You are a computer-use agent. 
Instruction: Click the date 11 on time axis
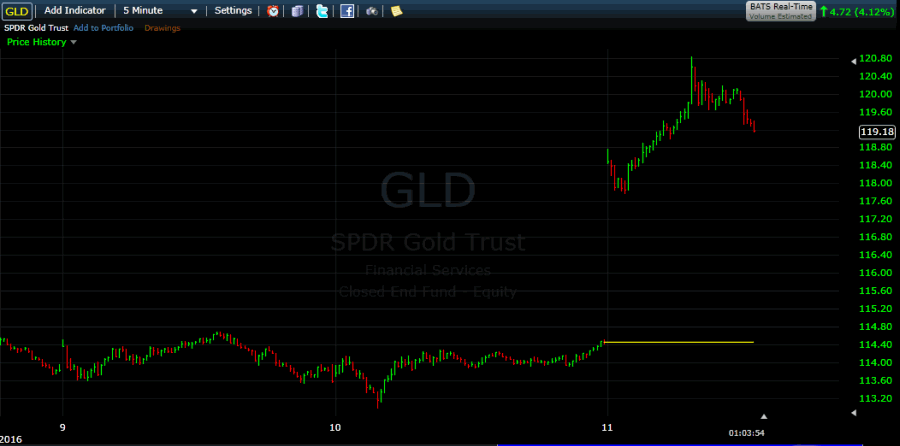(x=607, y=427)
